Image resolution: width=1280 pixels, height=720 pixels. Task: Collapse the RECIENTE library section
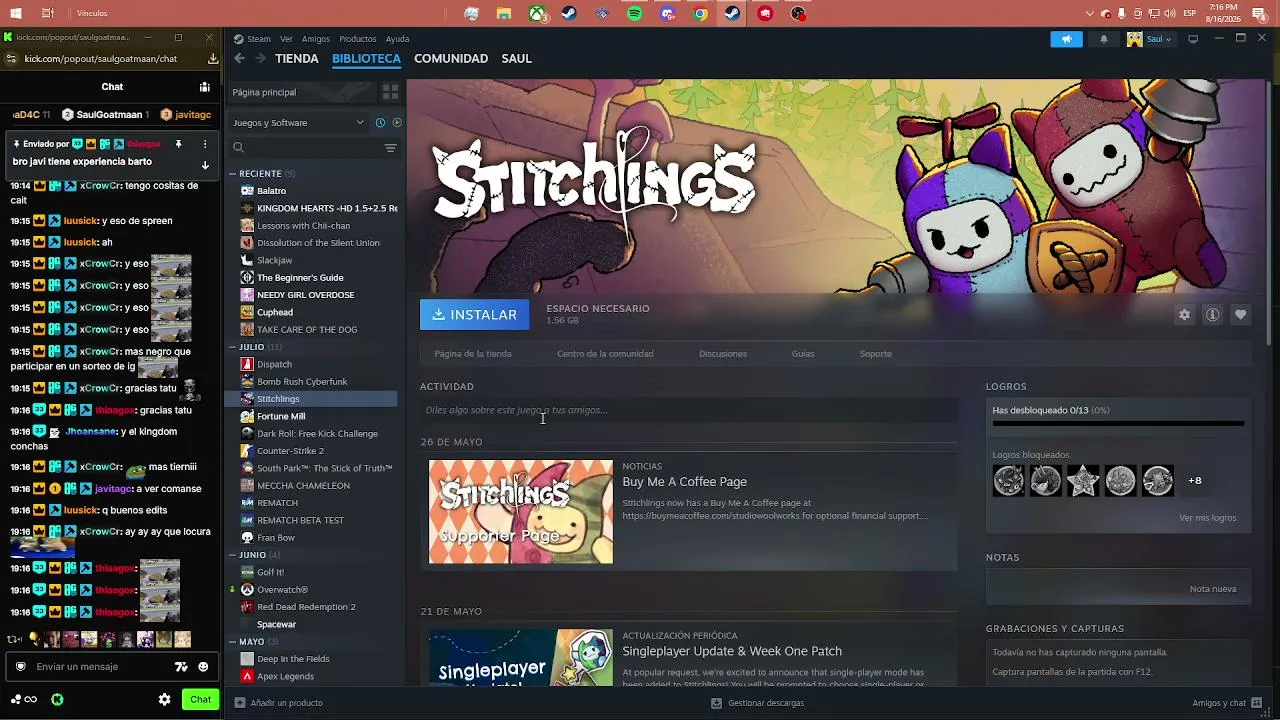pyautogui.click(x=233, y=174)
